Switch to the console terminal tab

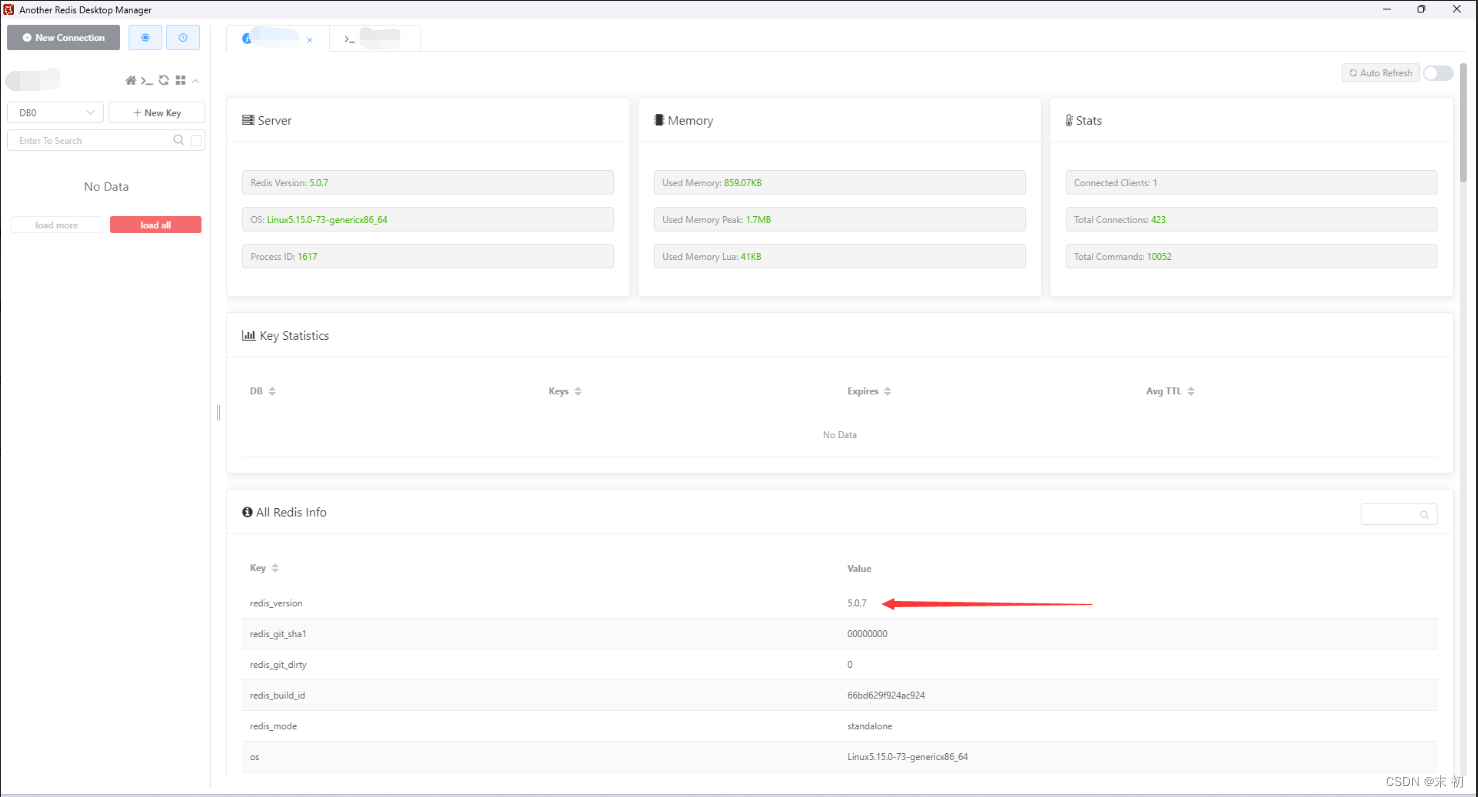tap(375, 39)
